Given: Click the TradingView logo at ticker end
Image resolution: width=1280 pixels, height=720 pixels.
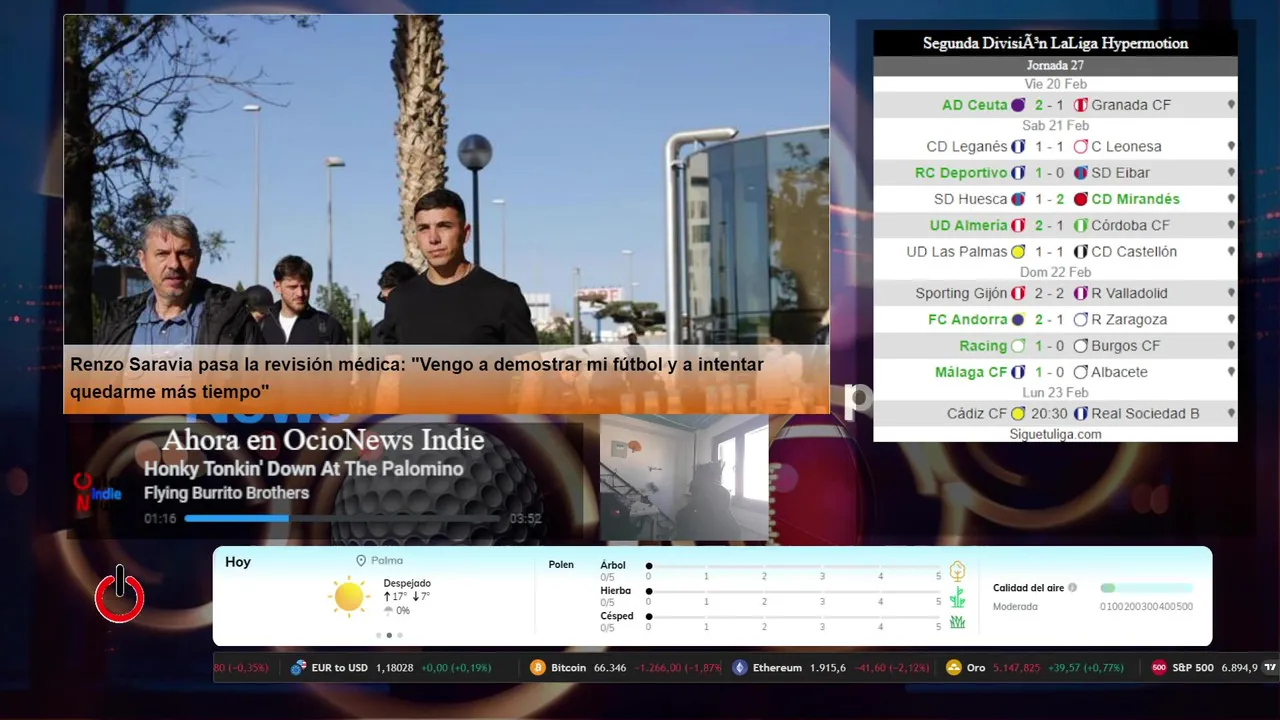Looking at the screenshot, I should 1270,667.
